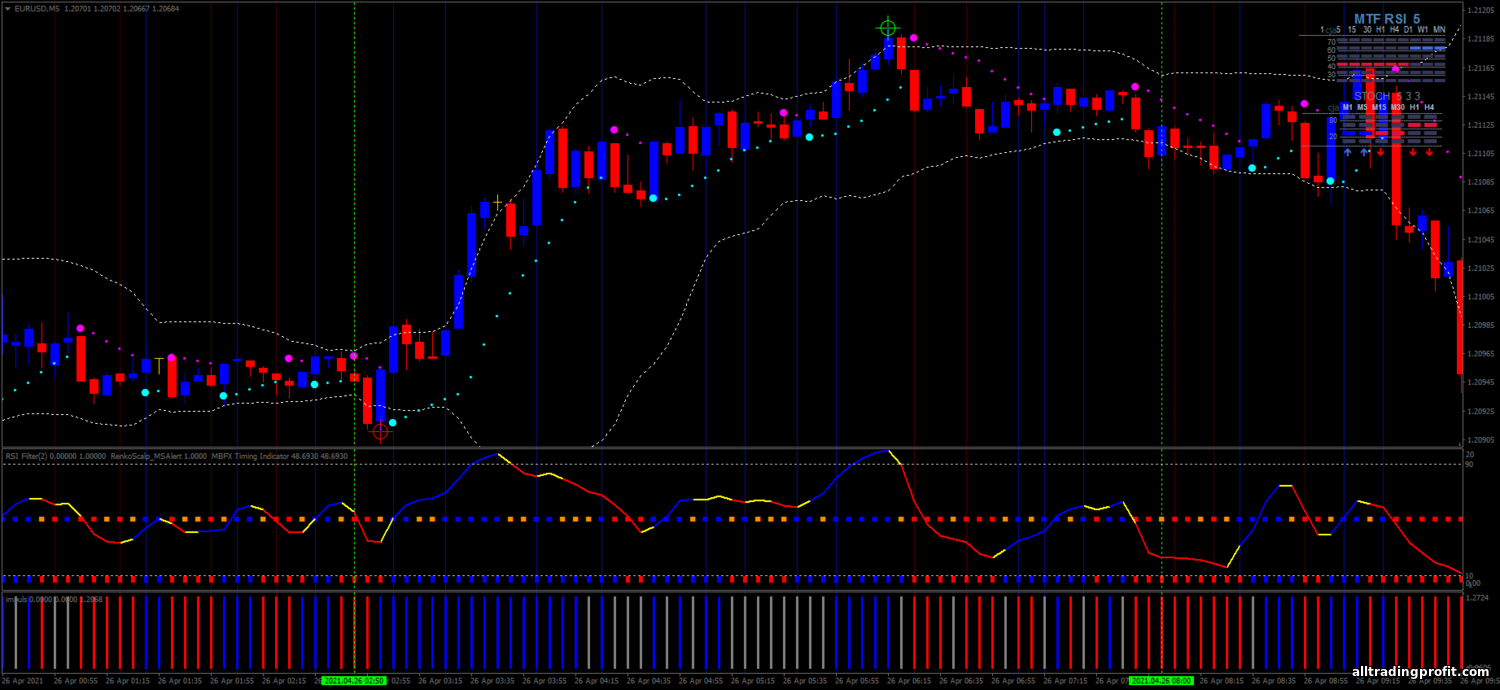Open the chart menu triangle beside EURUSD,M5
Screen dimensions: 1500x690
(6, 8)
